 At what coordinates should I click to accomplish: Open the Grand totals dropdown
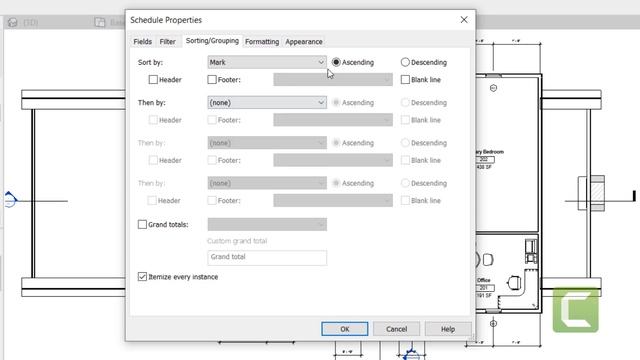(267, 224)
